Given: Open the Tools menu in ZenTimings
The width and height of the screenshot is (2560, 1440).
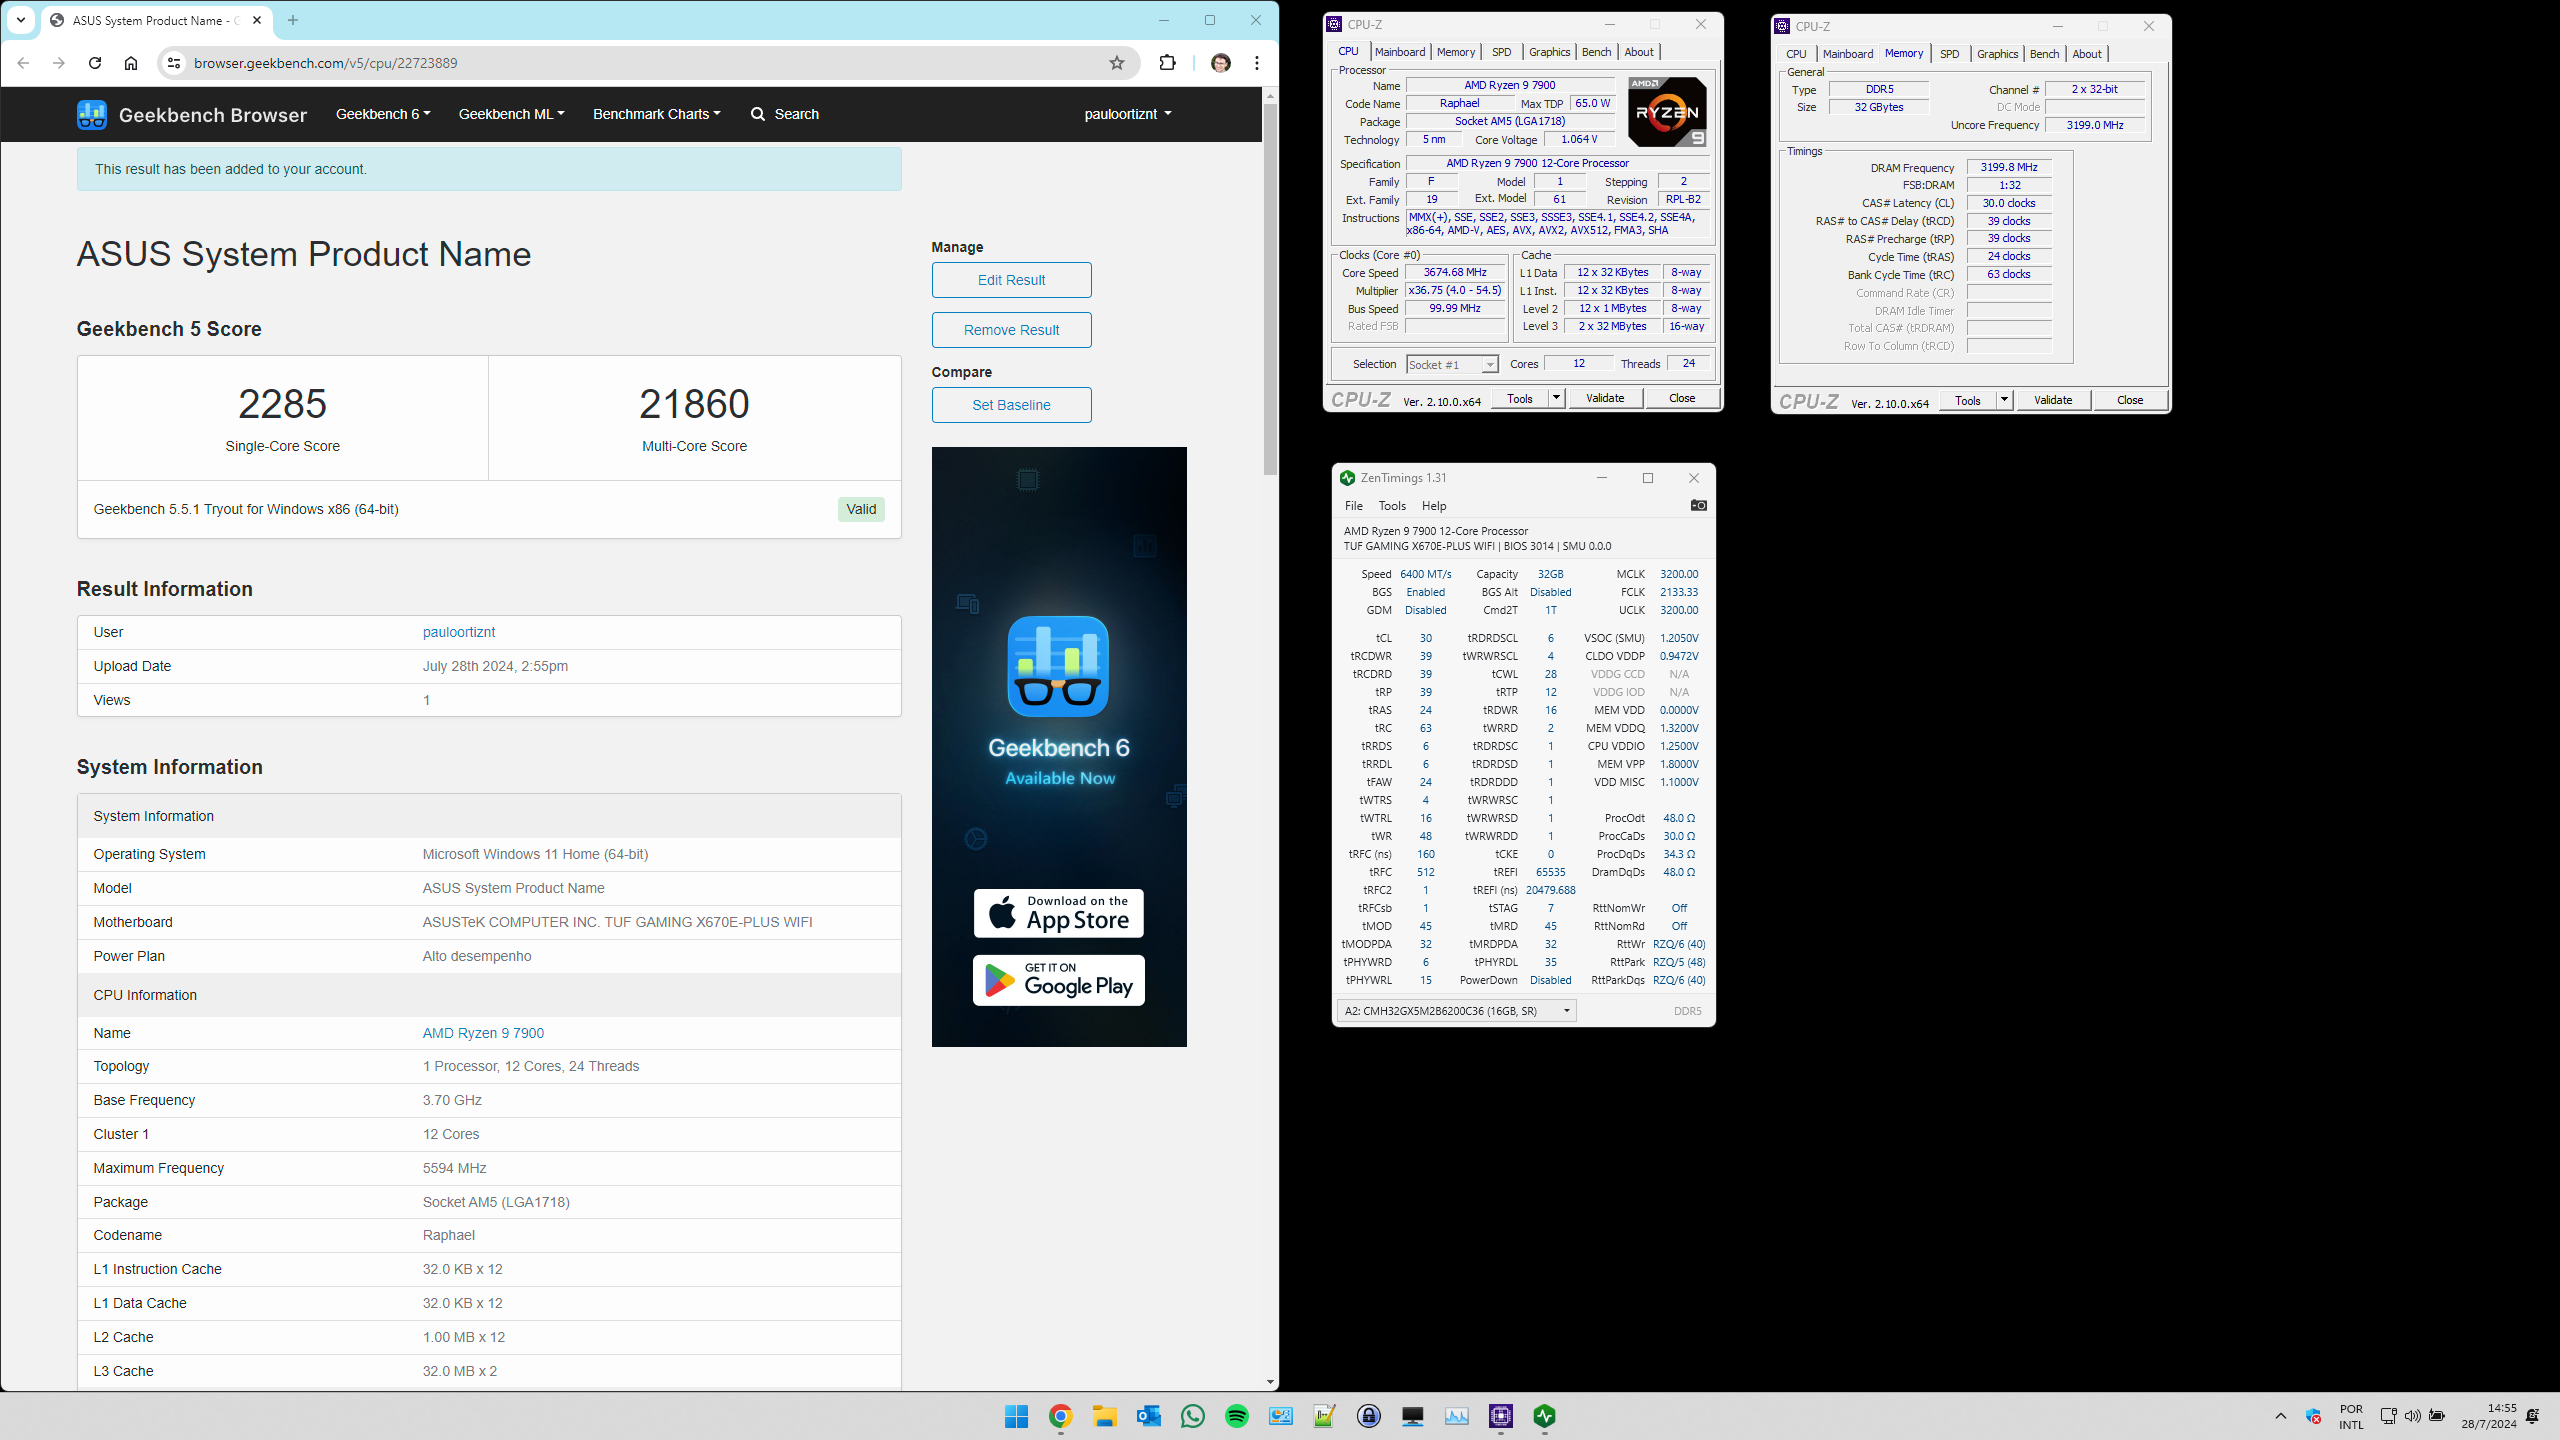Looking at the screenshot, I should pos(1392,506).
